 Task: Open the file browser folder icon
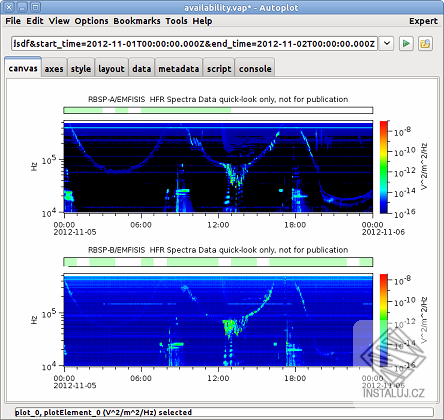[x=425, y=44]
